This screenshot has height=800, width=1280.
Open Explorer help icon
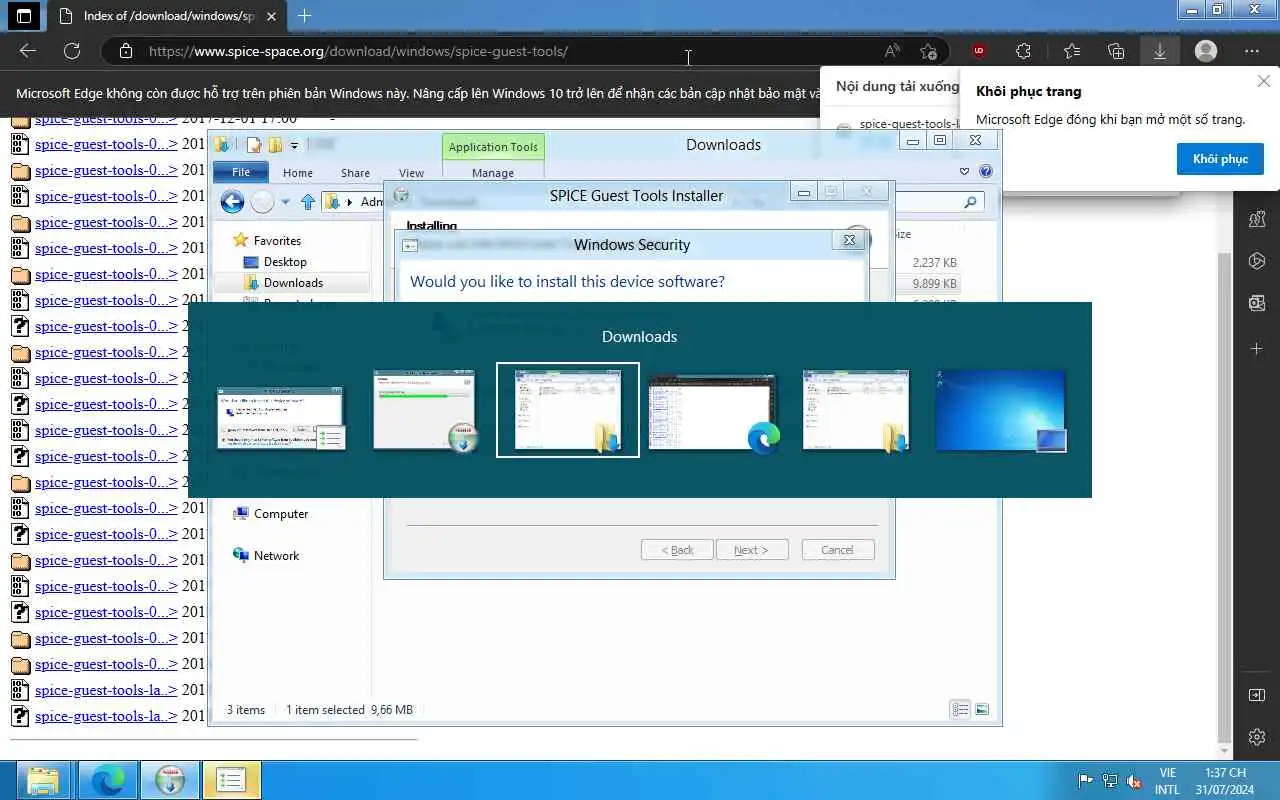986,171
